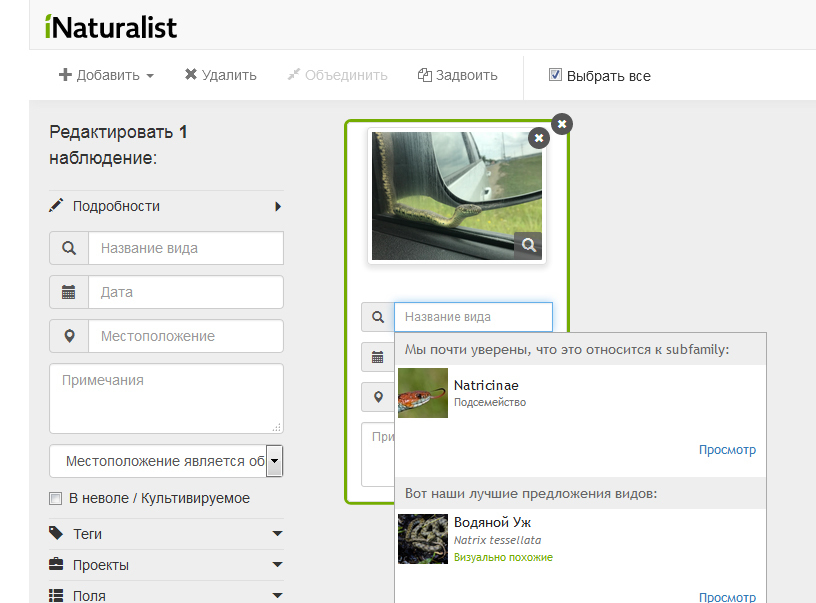Click the Задвоить toolbar button
Image resolution: width=816 pixels, height=603 pixels.
pyautogui.click(x=457, y=75)
